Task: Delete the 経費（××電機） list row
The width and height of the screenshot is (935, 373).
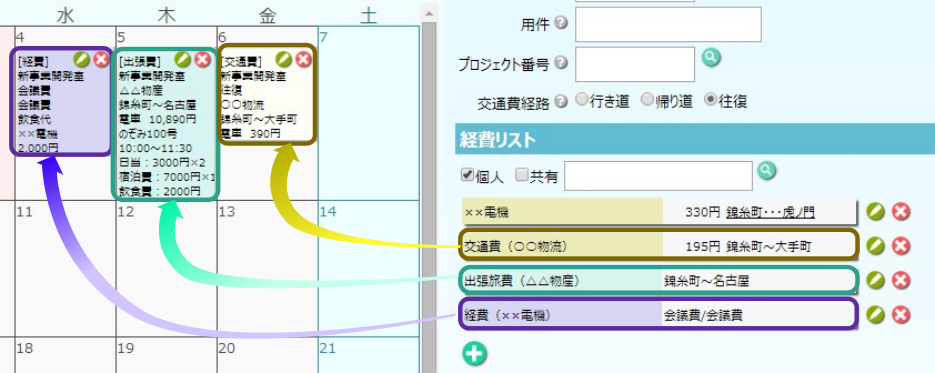Action: [x=901, y=315]
